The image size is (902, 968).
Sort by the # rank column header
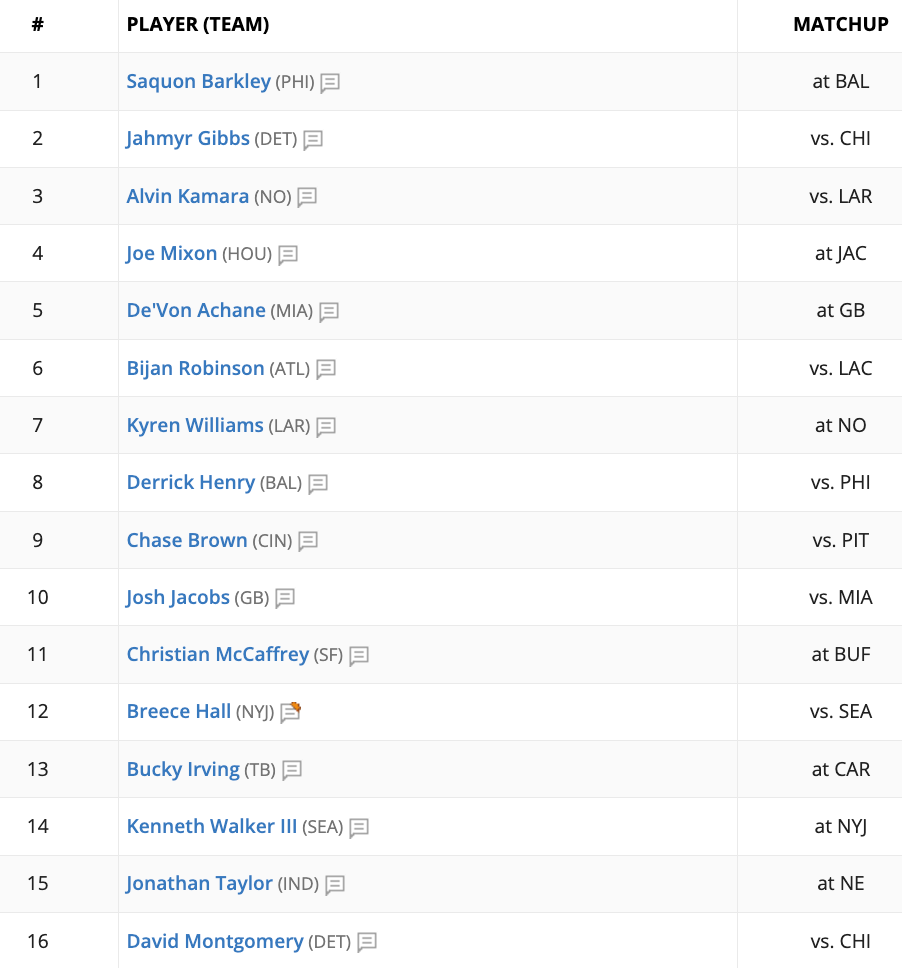38,25
